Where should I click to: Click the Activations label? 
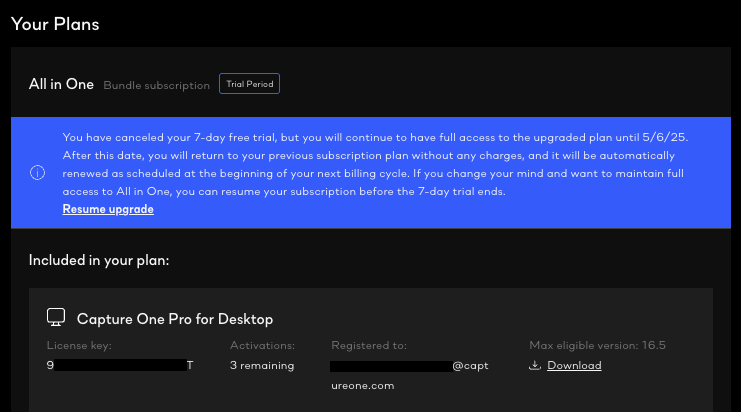(261, 345)
